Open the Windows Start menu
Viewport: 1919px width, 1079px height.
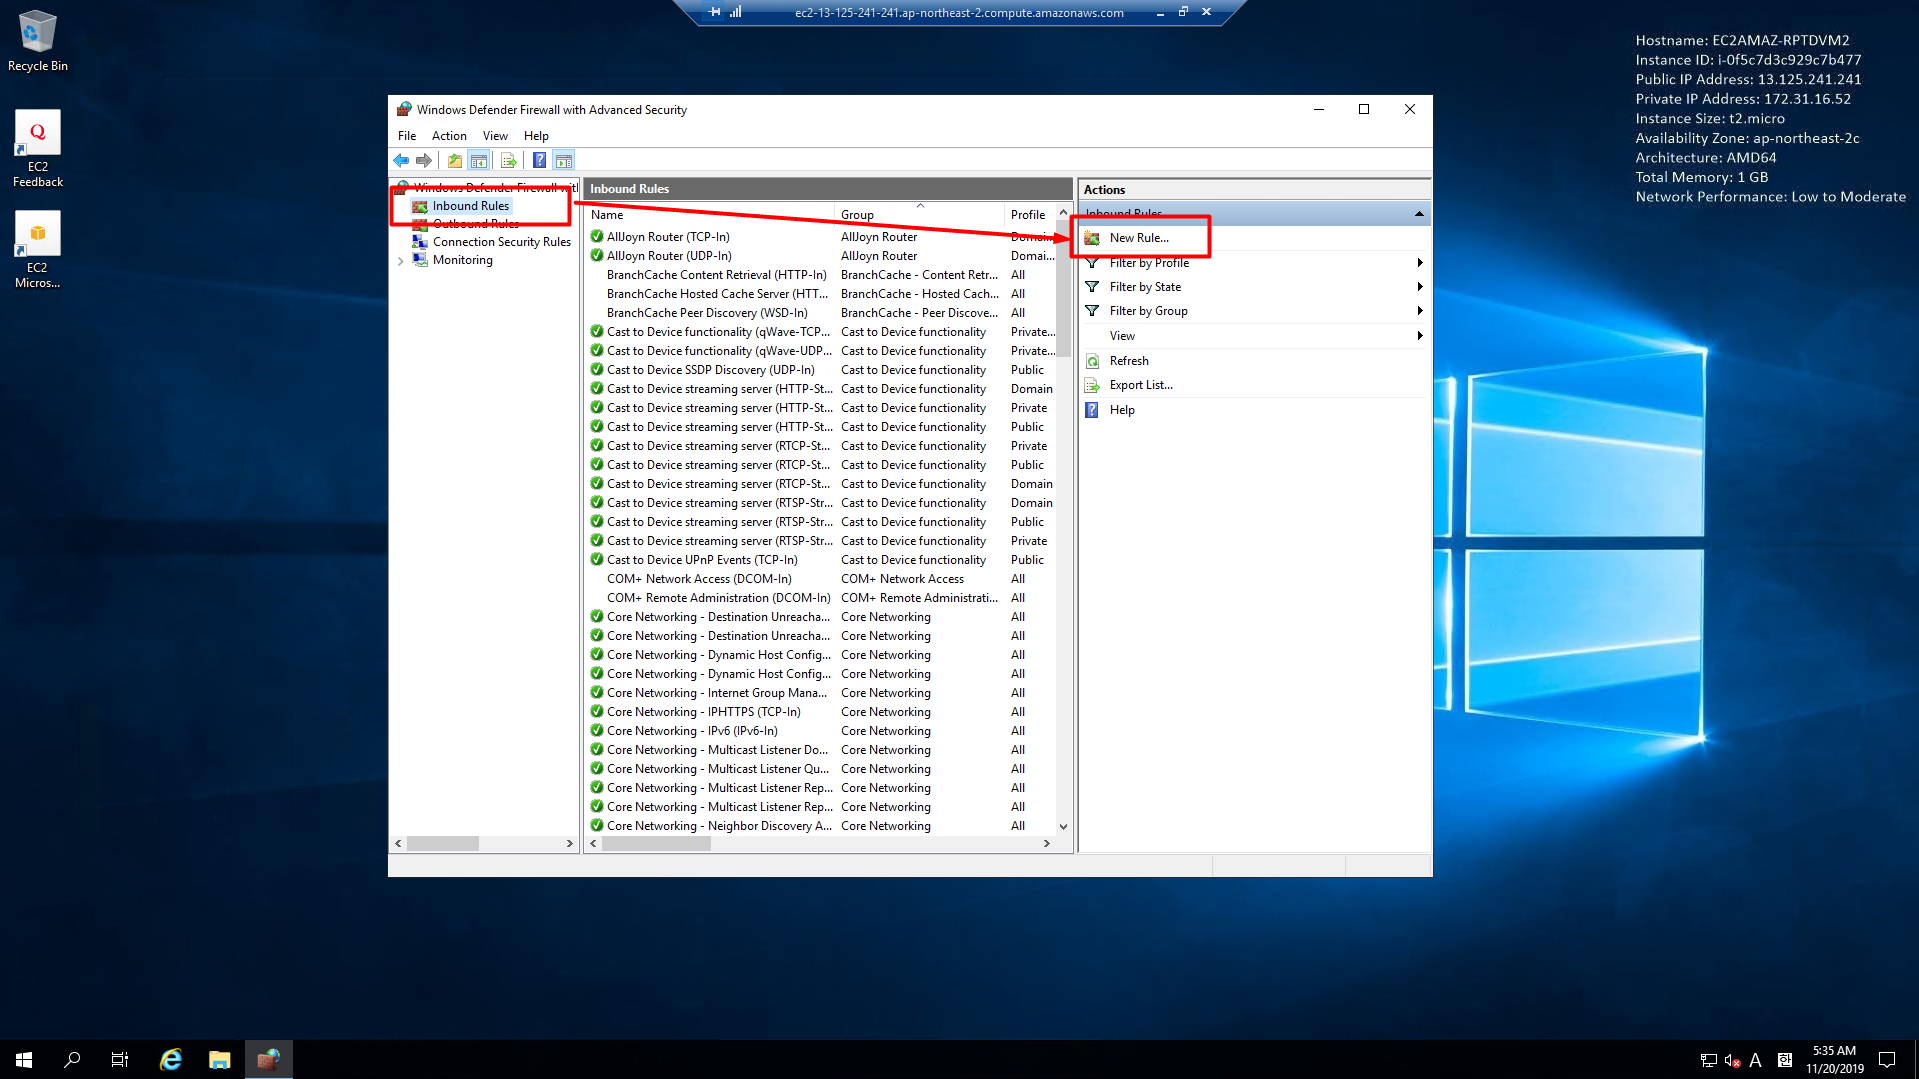click(24, 1060)
